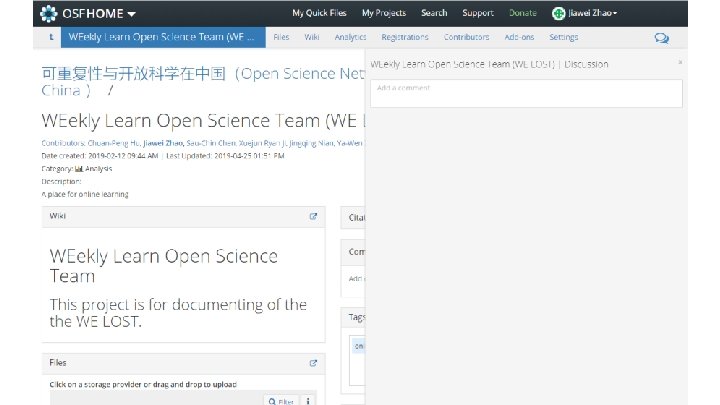Screen dimensions: 720x405
Task: Open Wiki widget in full page icon
Action: [313, 216]
